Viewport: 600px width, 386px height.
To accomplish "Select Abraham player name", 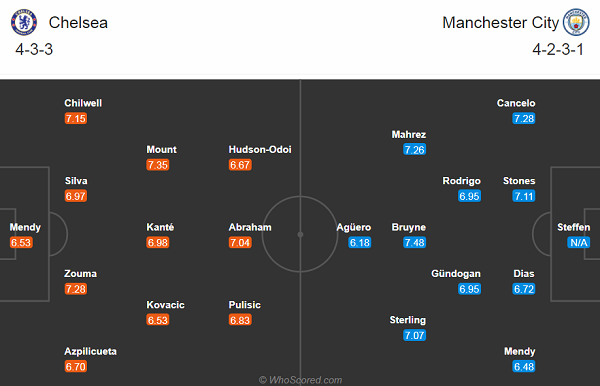I will (250, 227).
